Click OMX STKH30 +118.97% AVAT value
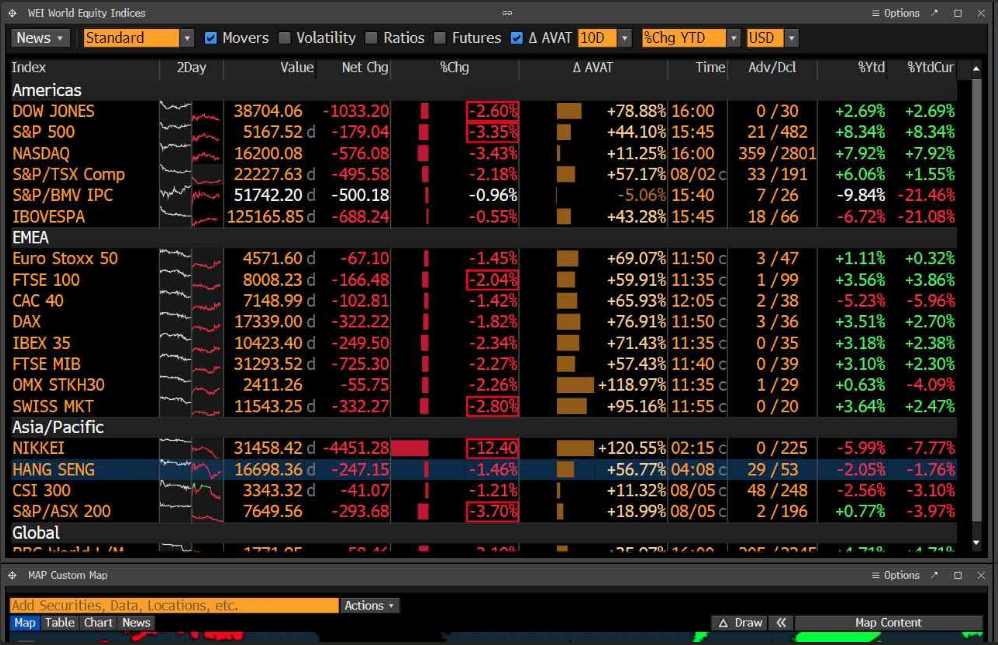998x645 pixels. click(631, 385)
